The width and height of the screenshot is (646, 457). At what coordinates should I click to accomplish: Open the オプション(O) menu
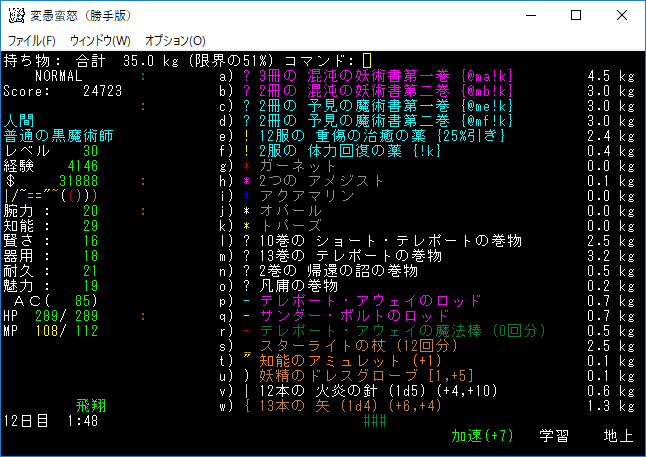click(x=175, y=41)
